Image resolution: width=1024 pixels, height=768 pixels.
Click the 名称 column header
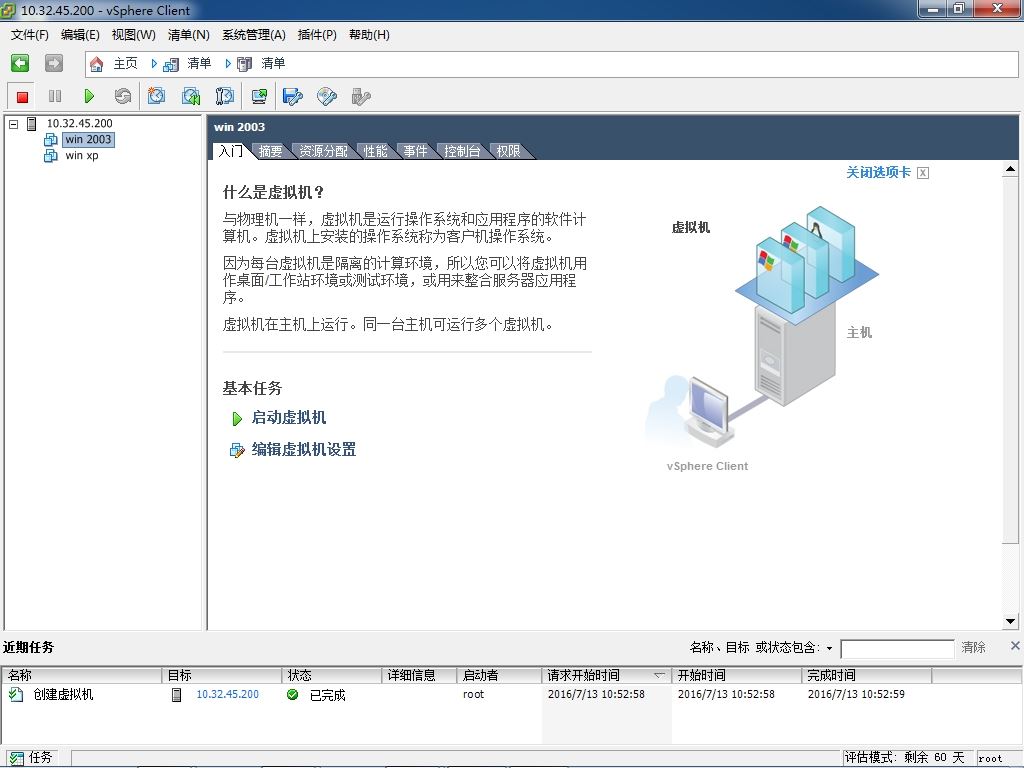click(x=81, y=675)
